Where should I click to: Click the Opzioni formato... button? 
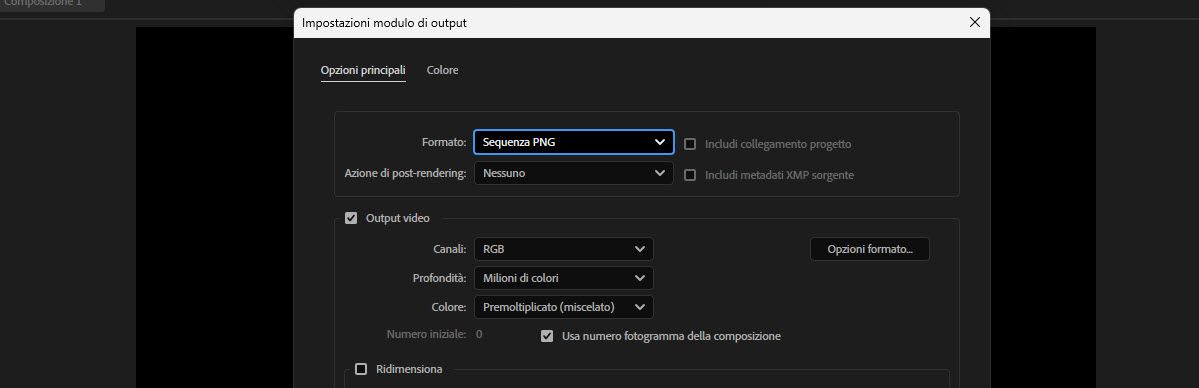(869, 249)
